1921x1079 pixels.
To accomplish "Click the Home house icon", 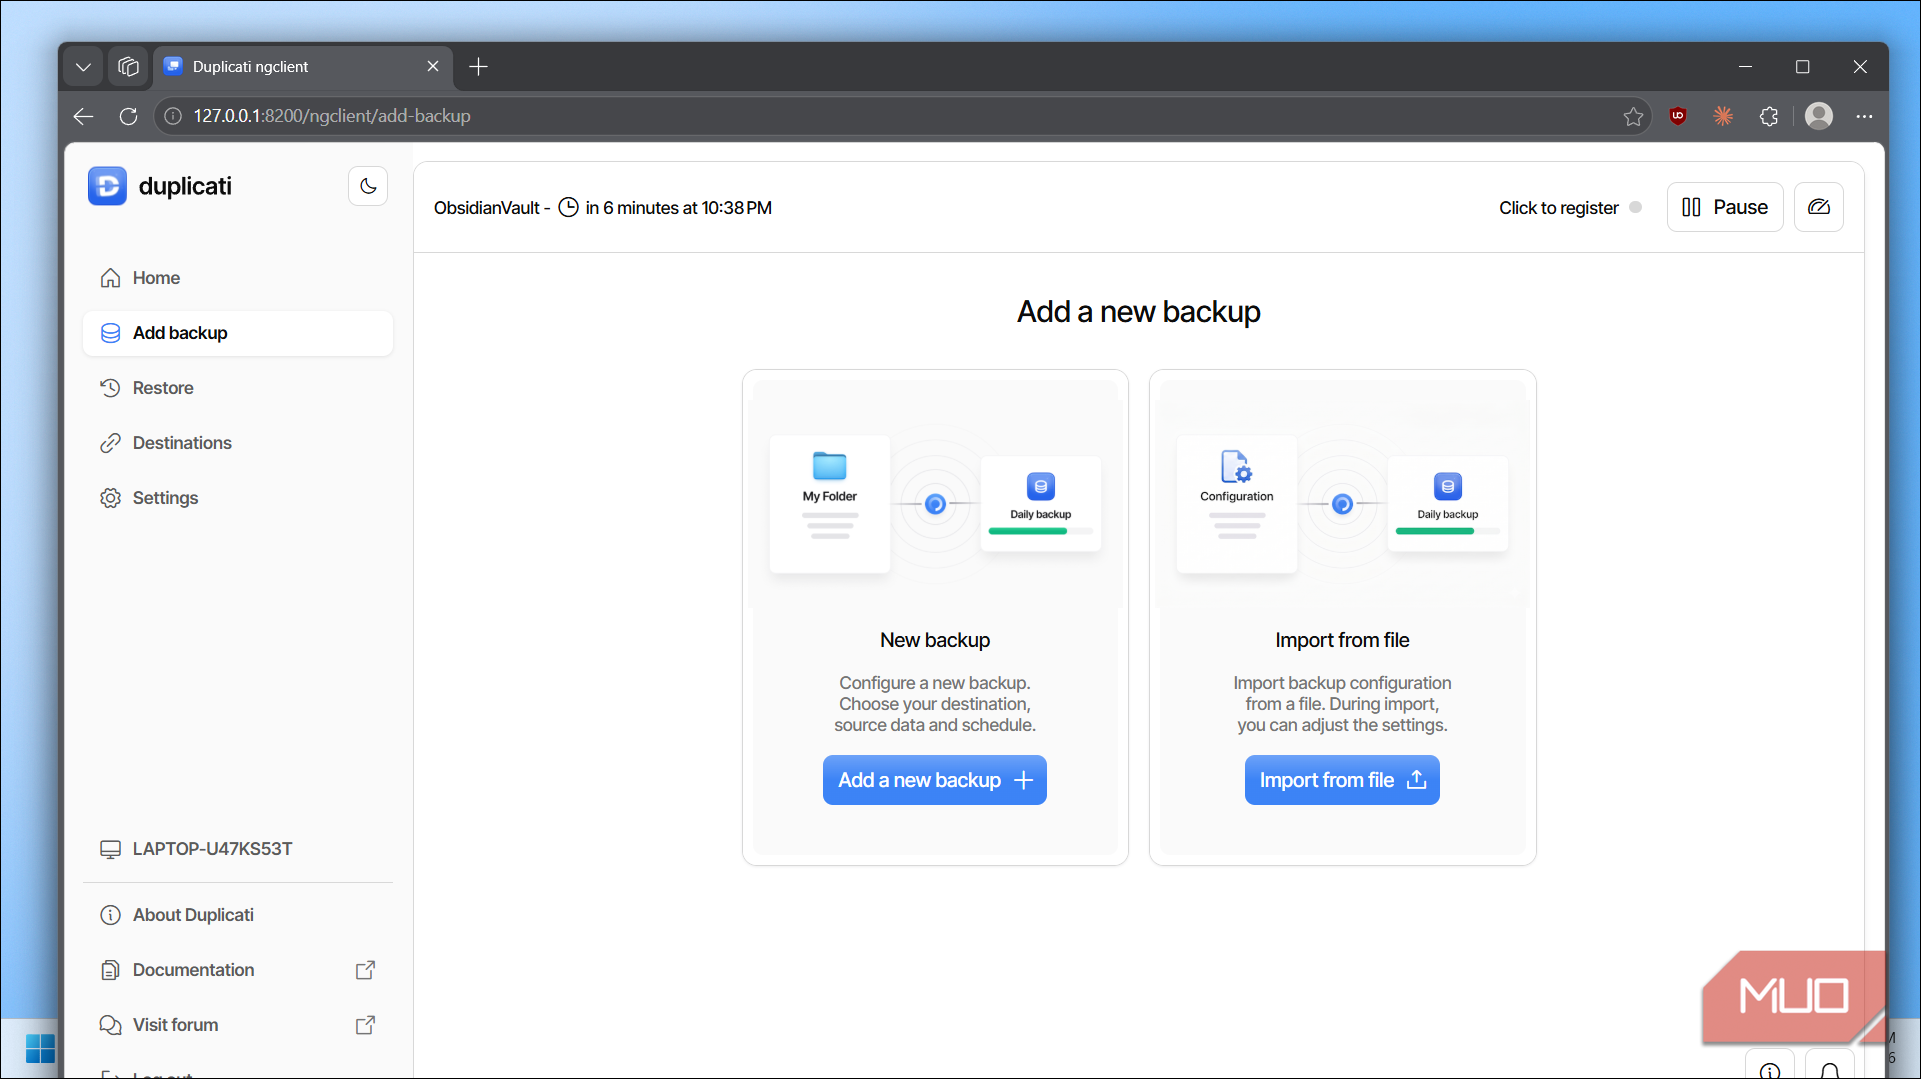I will point(110,278).
